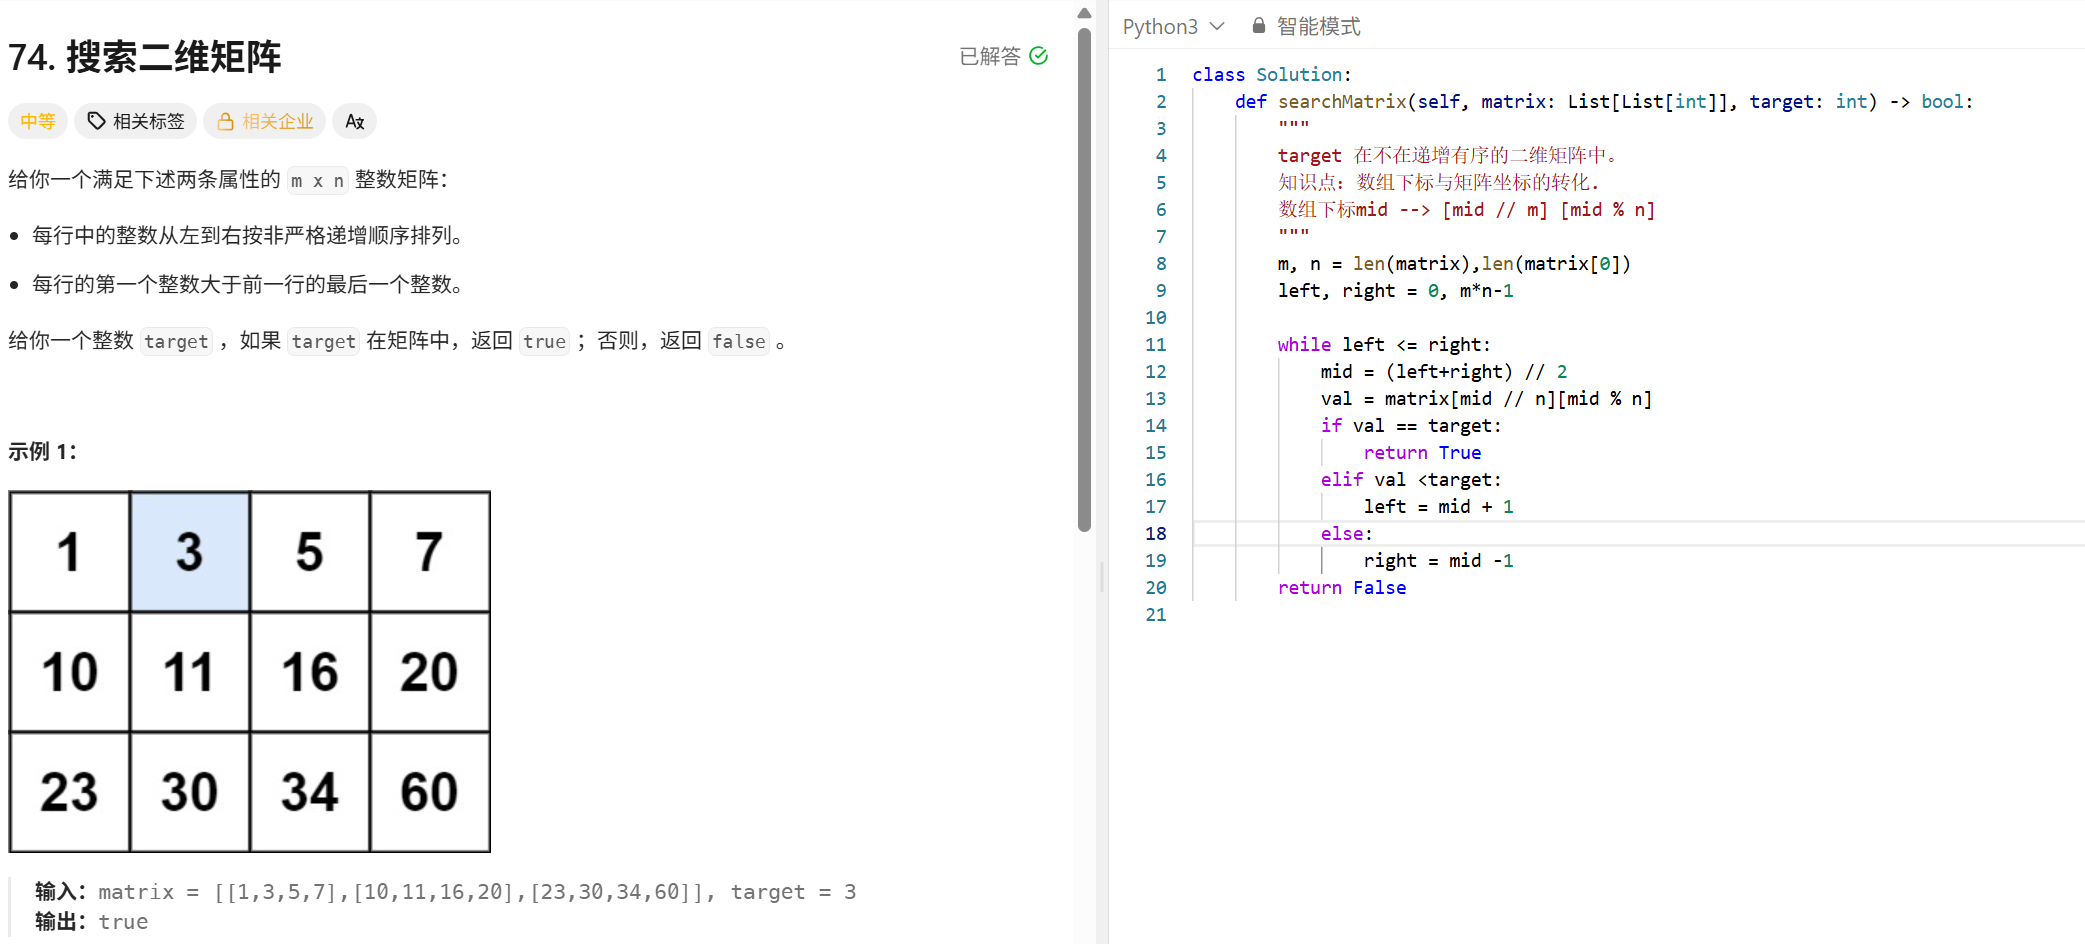The width and height of the screenshot is (2085, 944).
Task: Click the inline 'true' code chip
Action: [544, 341]
